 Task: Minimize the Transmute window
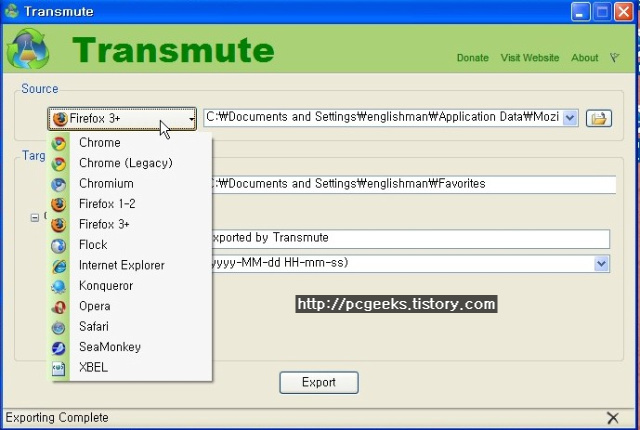click(580, 11)
